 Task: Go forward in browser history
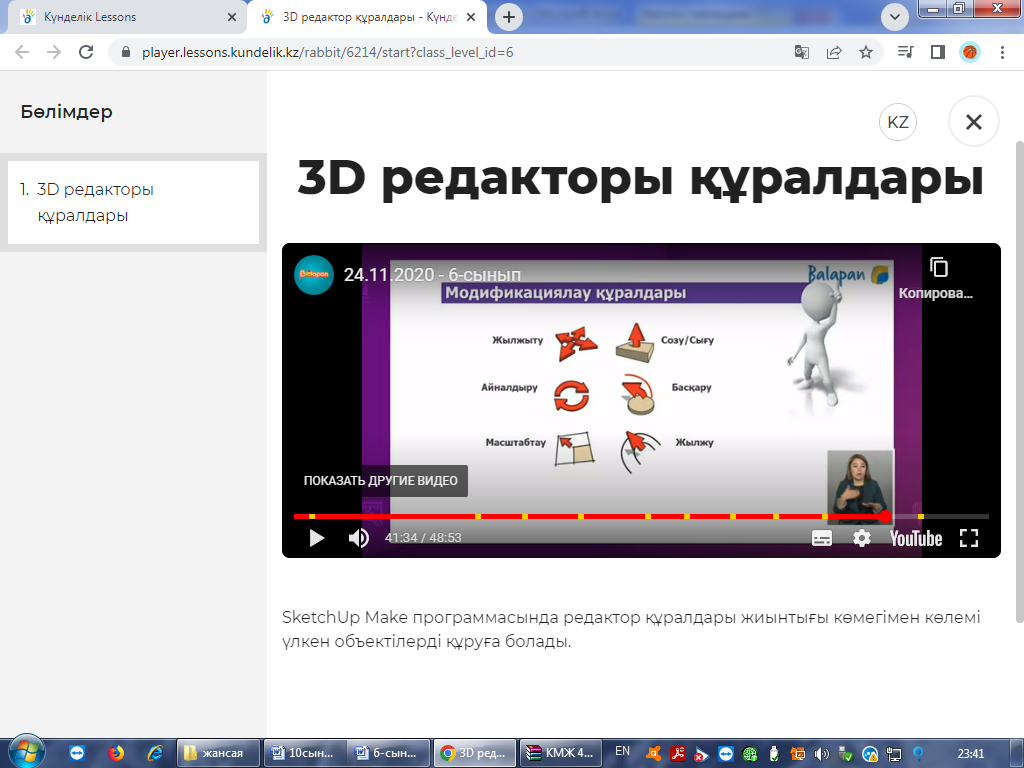[54, 52]
